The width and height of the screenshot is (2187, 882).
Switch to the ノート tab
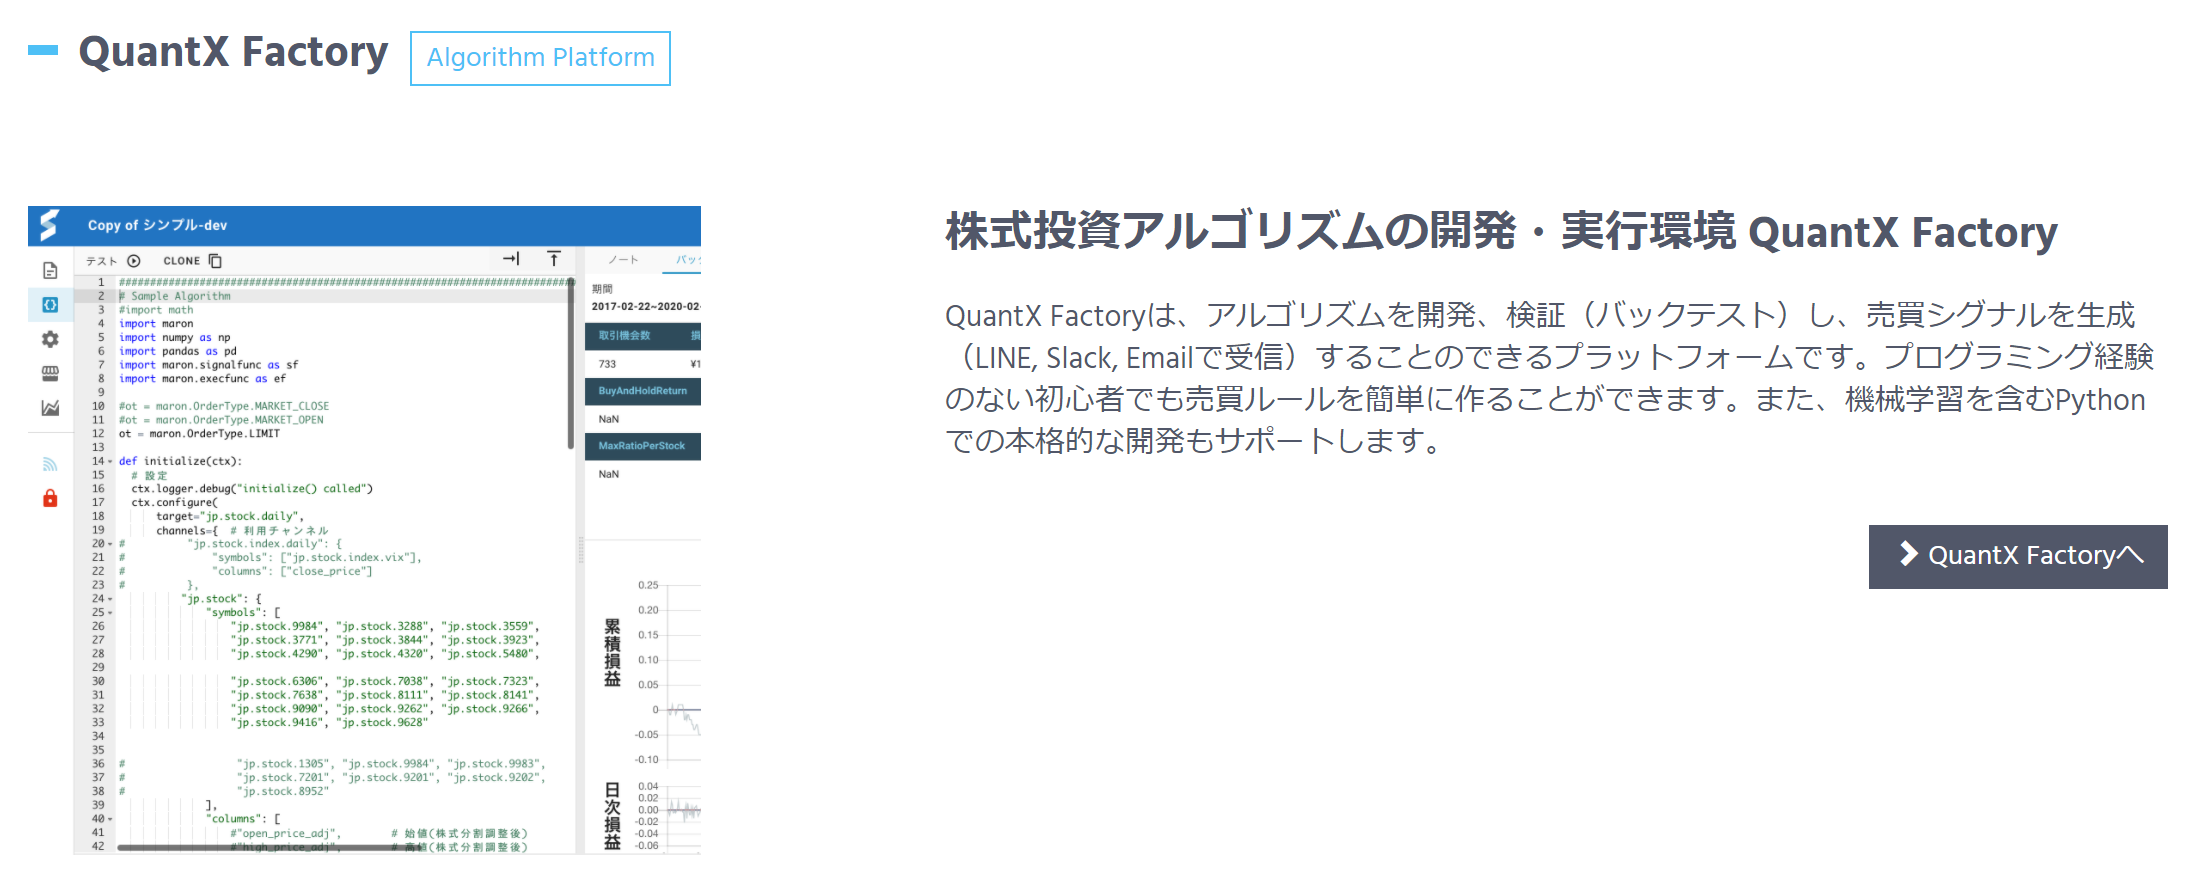point(623,260)
